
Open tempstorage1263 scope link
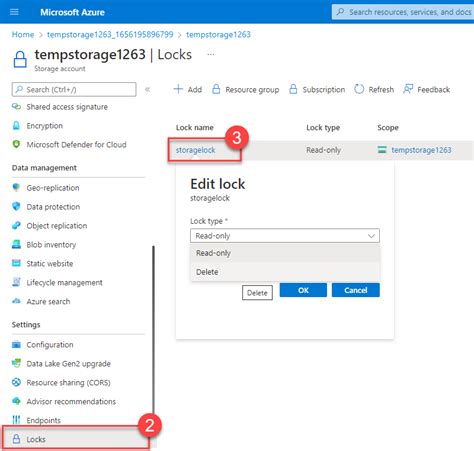[421, 150]
